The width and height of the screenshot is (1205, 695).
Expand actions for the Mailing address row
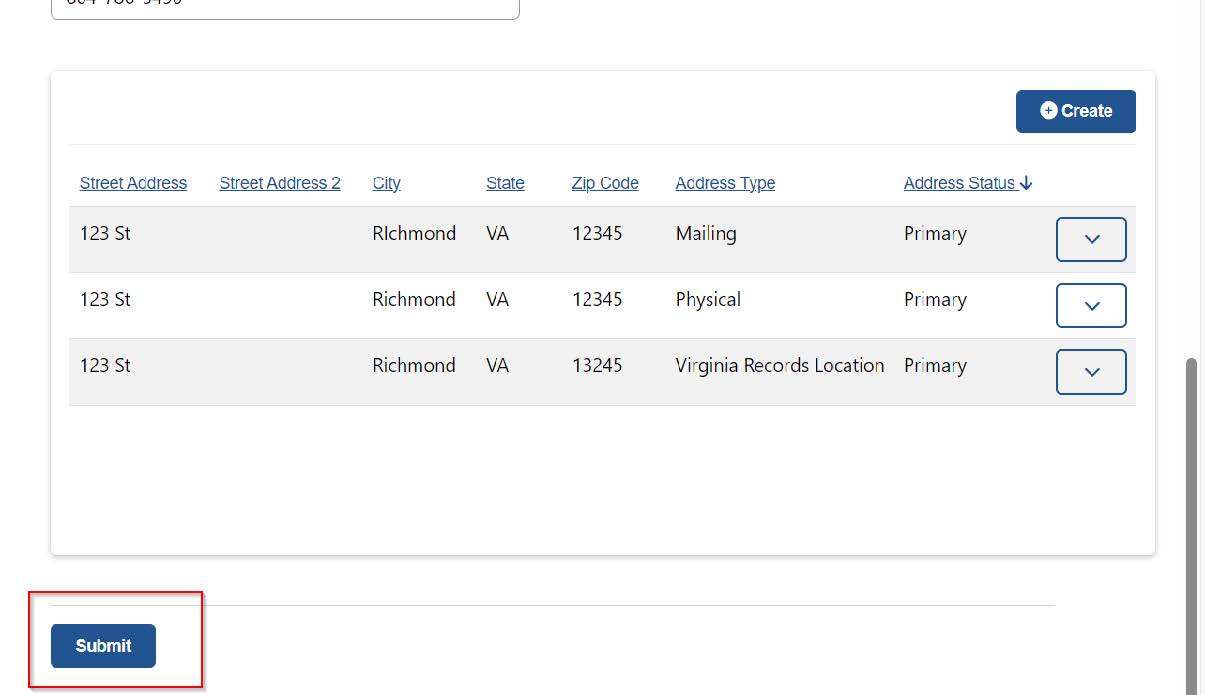pos(1091,239)
